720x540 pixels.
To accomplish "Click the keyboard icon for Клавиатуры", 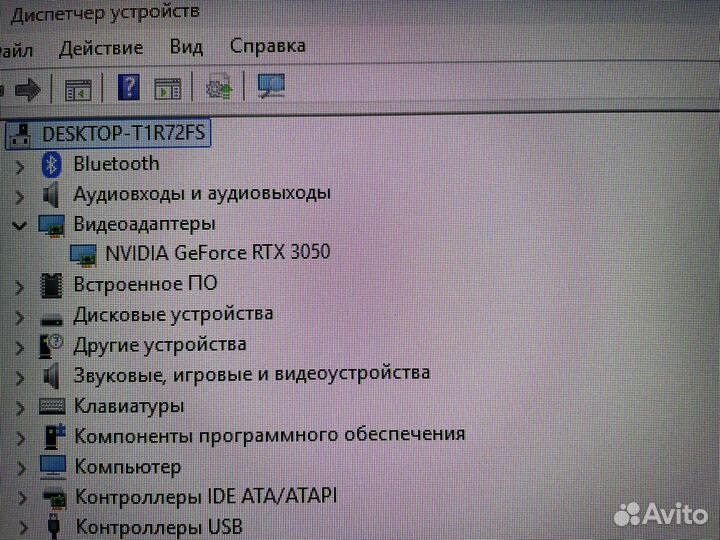I will [x=52, y=406].
